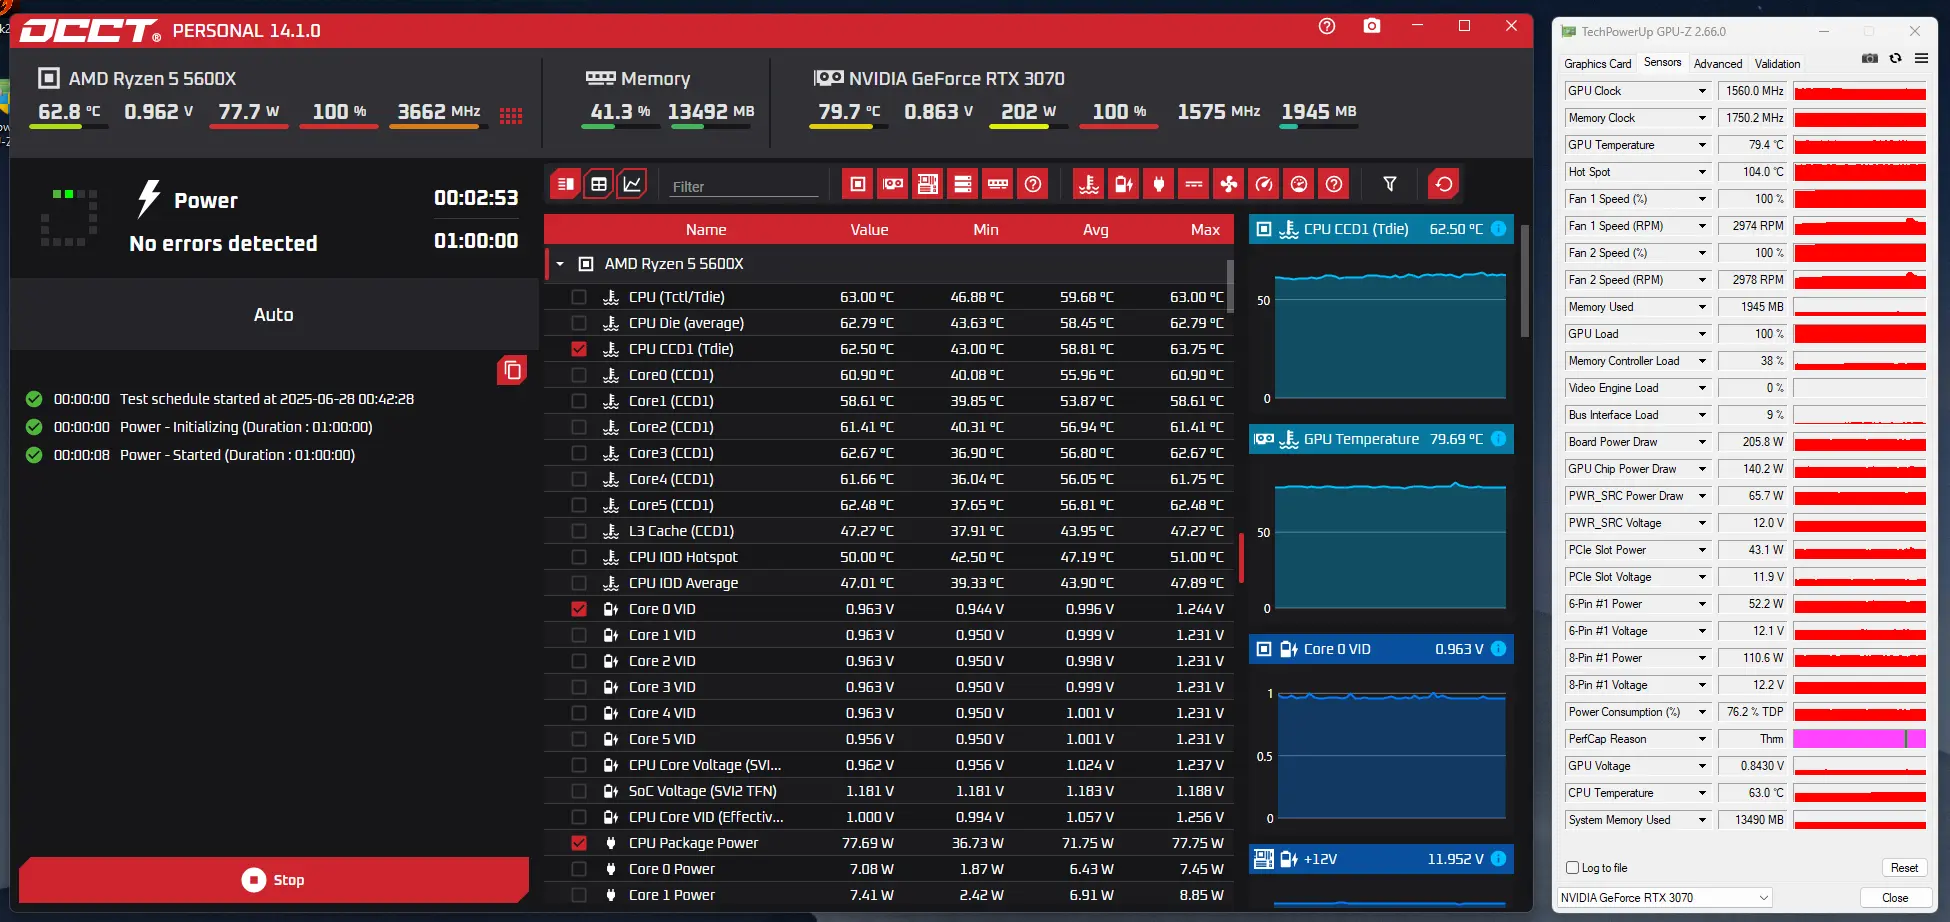The width and height of the screenshot is (1950, 922).
Task: Switch to the Graphics Card tab in GPU-Z
Action: point(1597,64)
